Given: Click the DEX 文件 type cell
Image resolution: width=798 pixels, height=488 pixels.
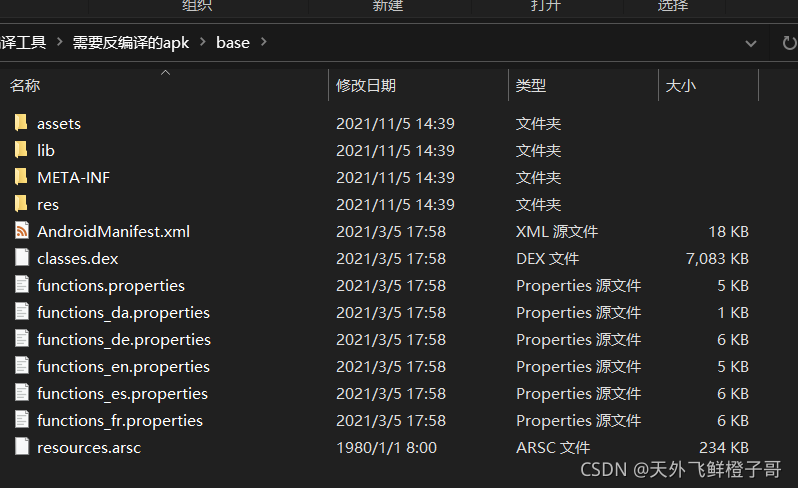Looking at the screenshot, I should pos(547,259).
